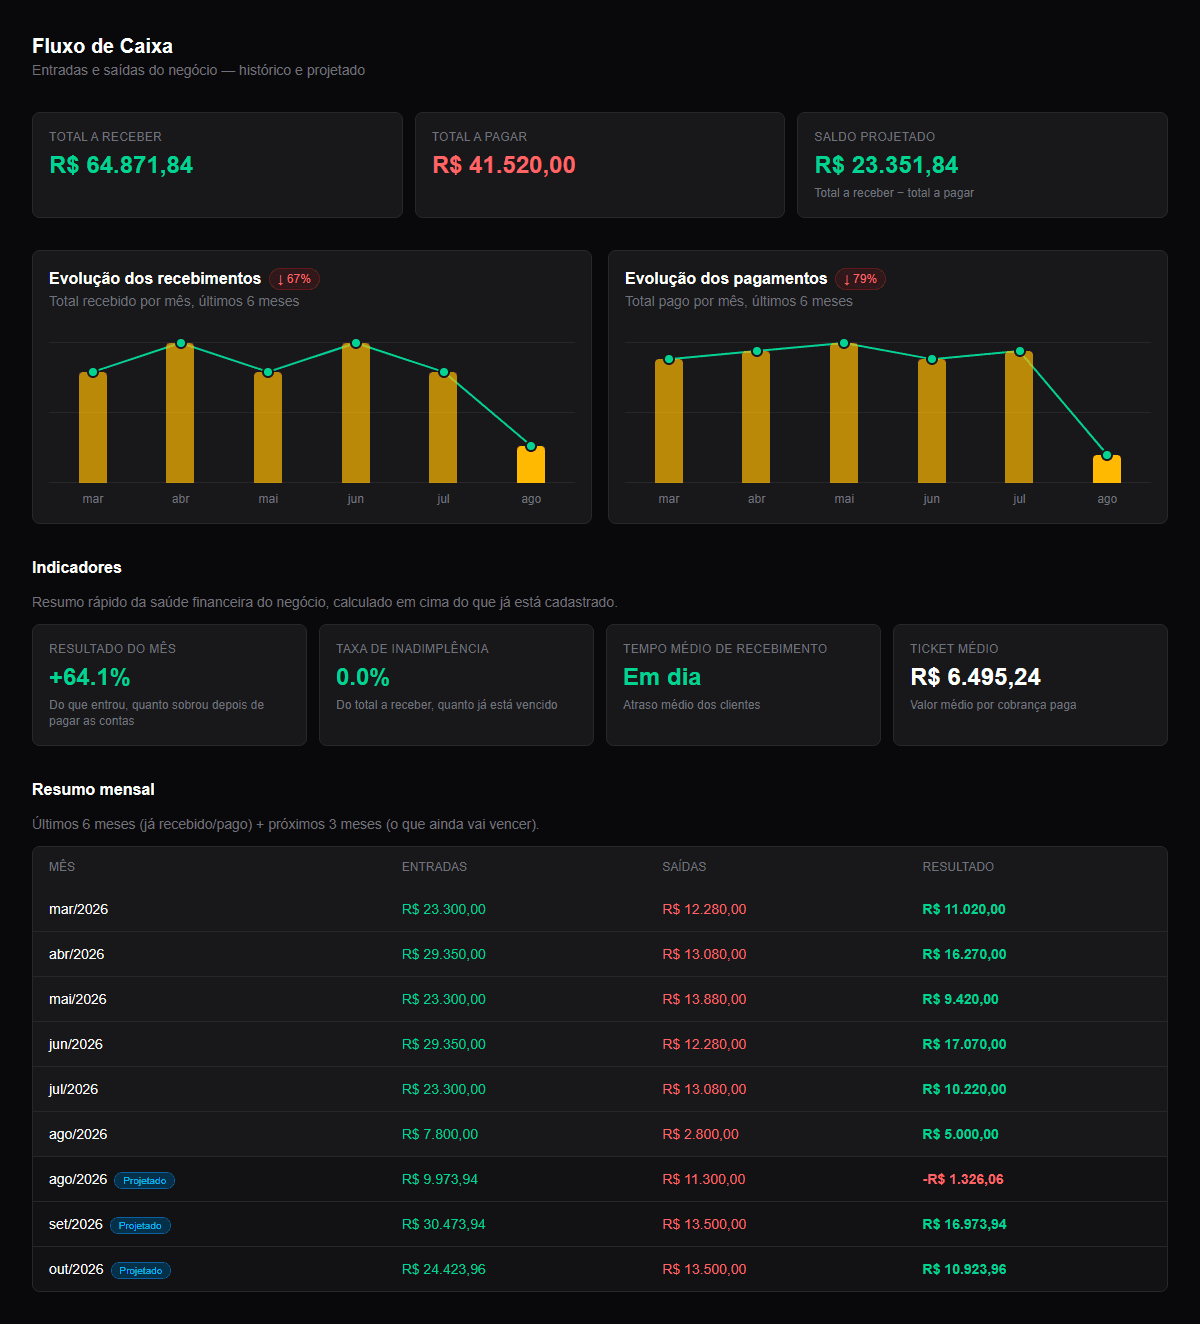The height and width of the screenshot is (1324, 1200).
Task: Click the ENTRADAS column header
Action: click(434, 867)
